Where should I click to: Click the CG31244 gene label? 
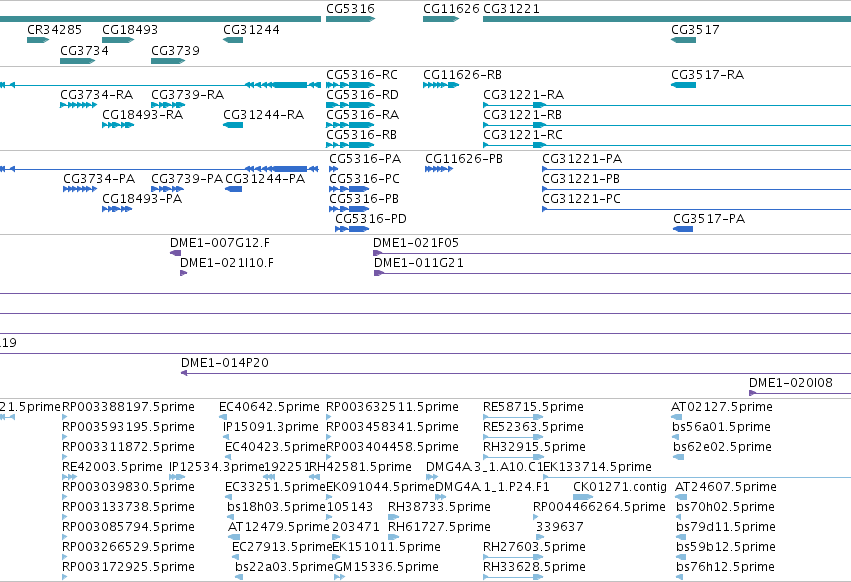pos(251,29)
